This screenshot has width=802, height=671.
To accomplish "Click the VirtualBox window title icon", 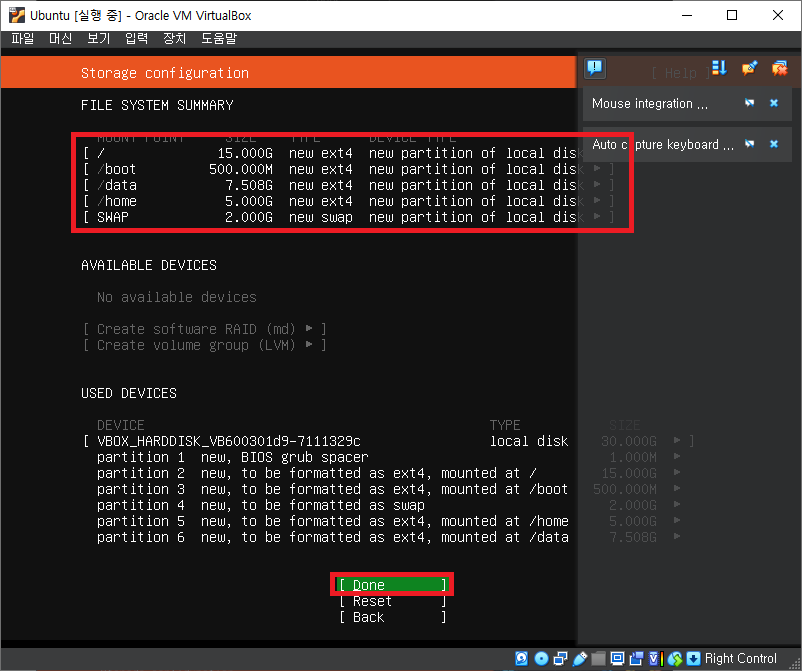I will tap(16, 15).
